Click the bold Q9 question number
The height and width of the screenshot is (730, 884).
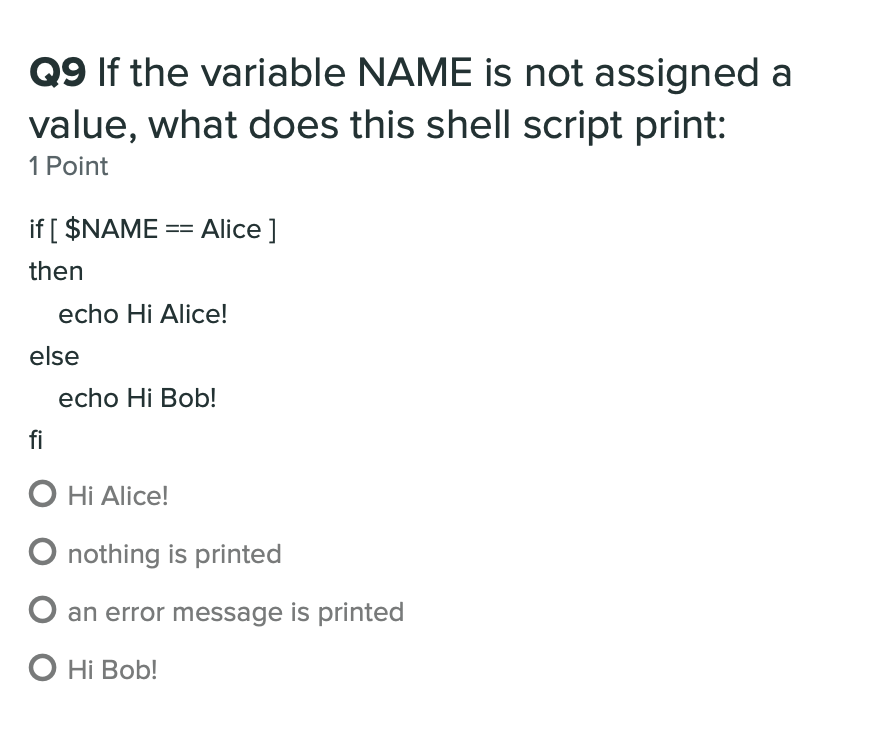coord(58,73)
